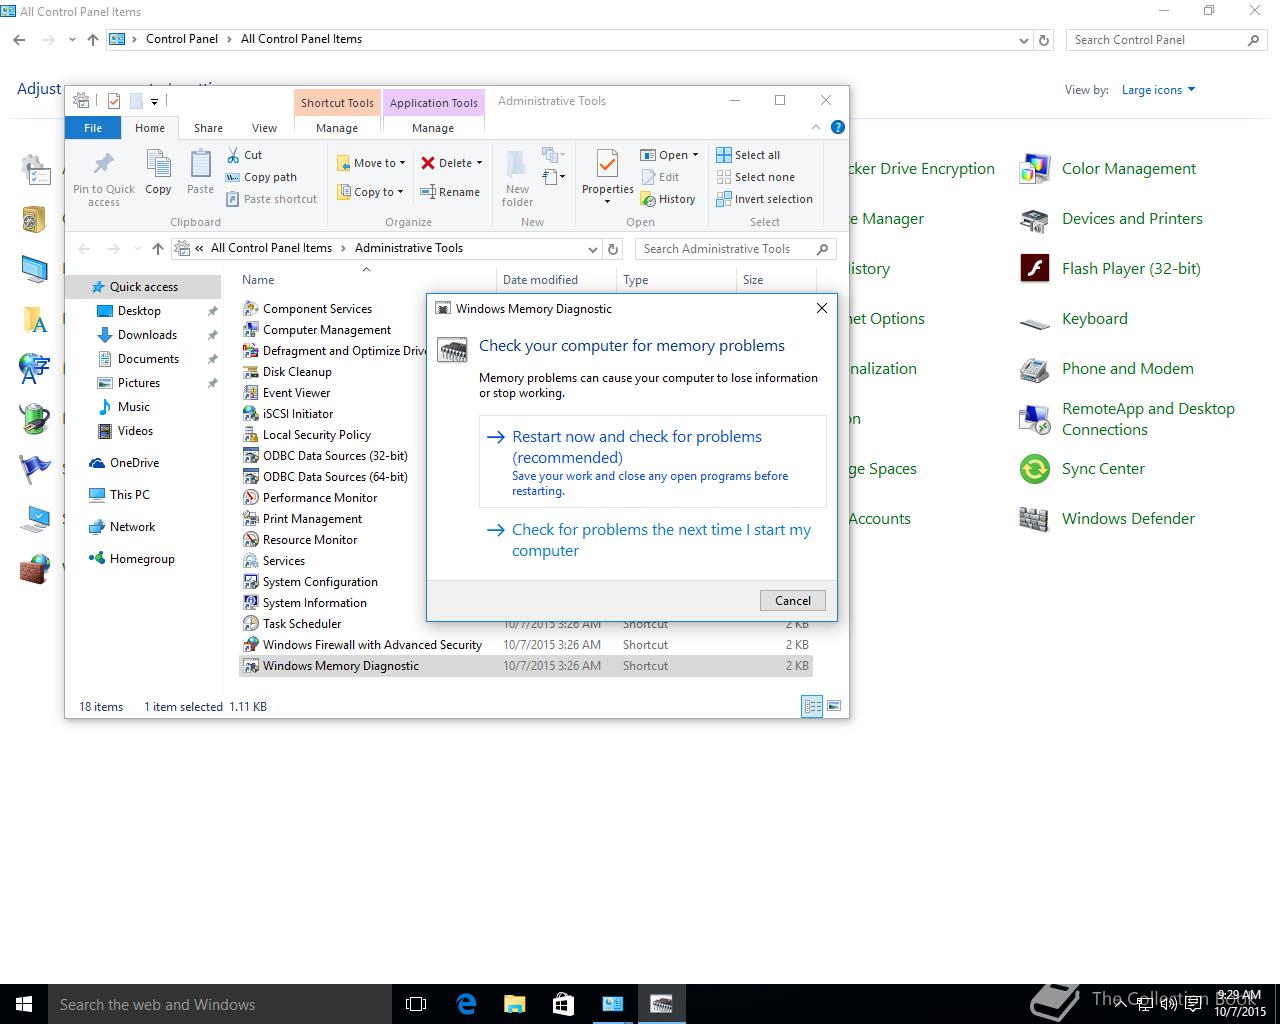1280x1024 pixels.
Task: Click the Search Control Panel field
Action: (x=1166, y=40)
